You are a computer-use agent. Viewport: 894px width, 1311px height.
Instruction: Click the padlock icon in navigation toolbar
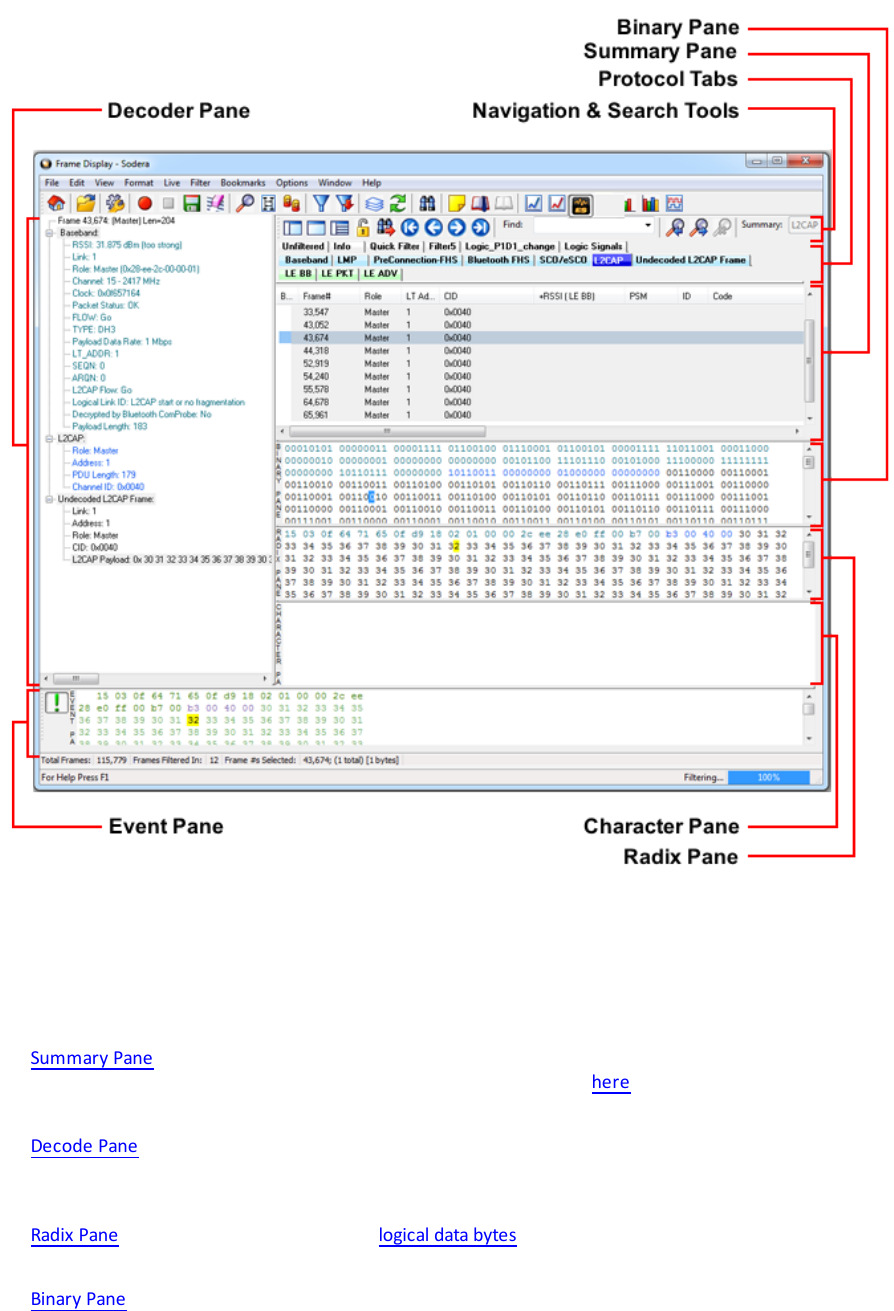(363, 227)
